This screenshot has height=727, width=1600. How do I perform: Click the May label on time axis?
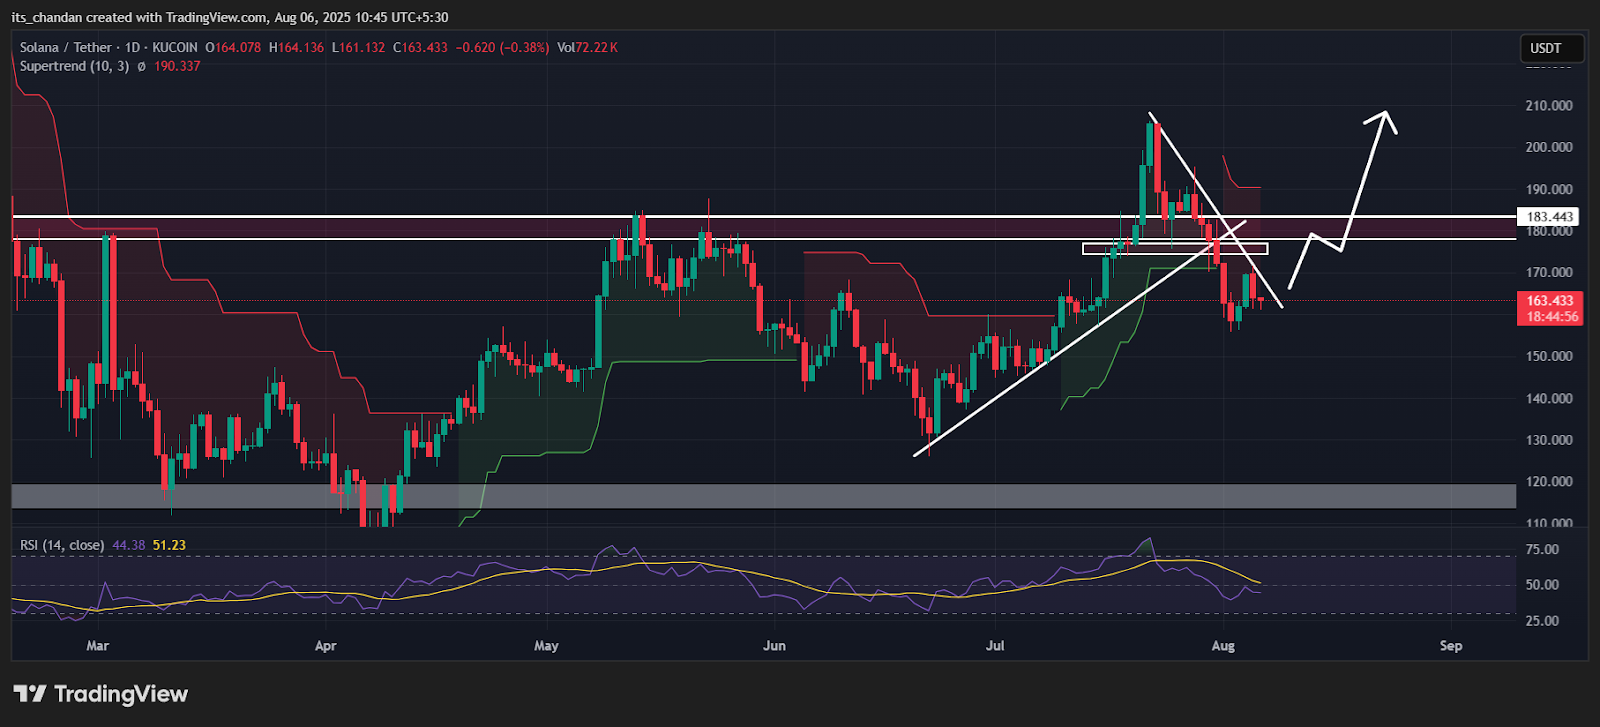(x=546, y=645)
